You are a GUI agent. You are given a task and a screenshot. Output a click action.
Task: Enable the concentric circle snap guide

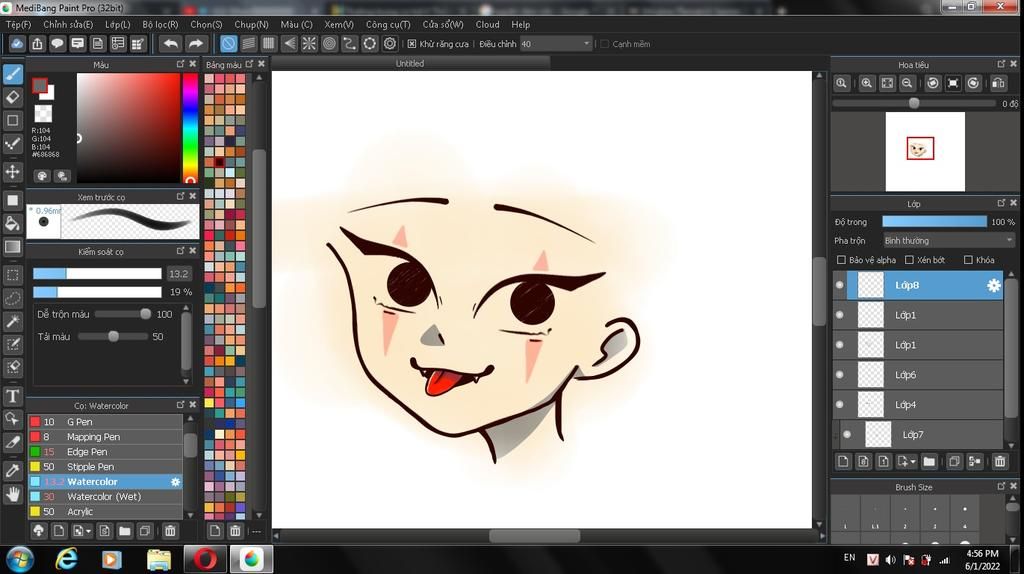[x=329, y=44]
